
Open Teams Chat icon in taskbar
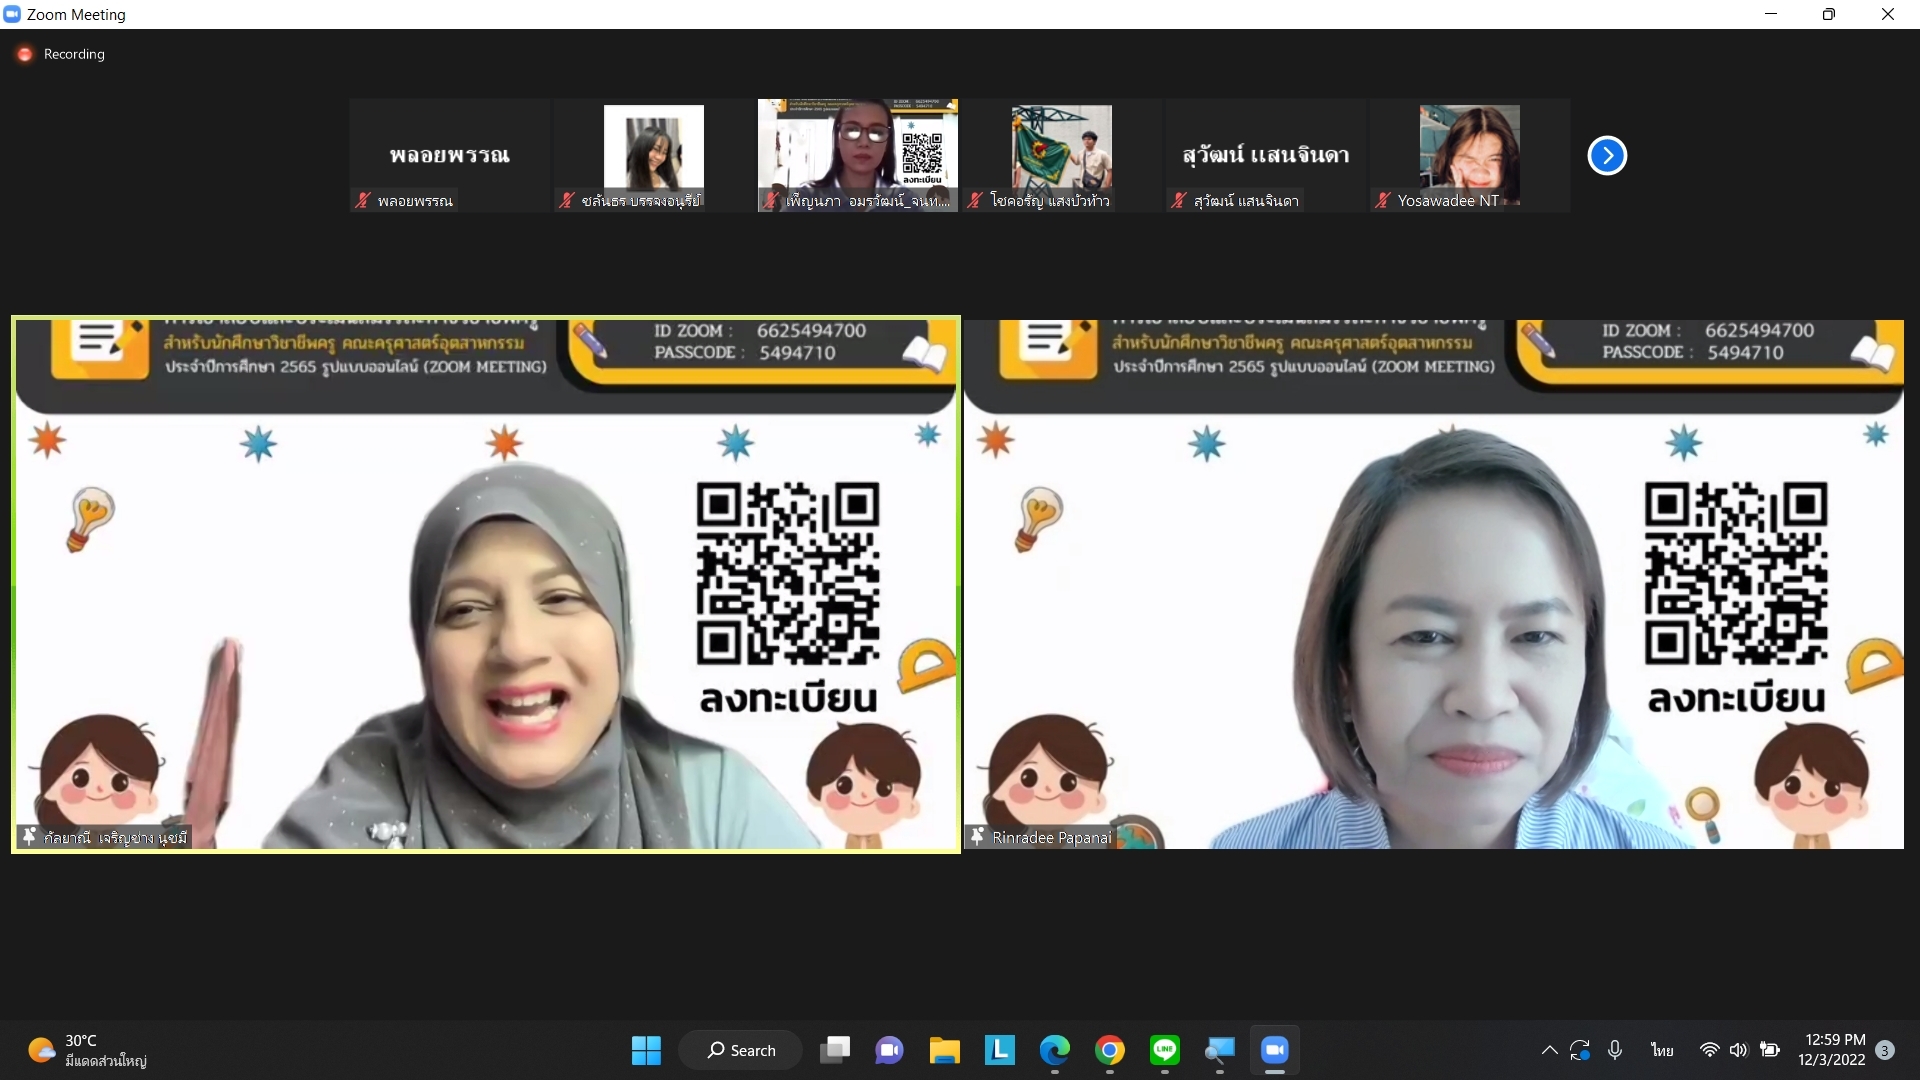tap(889, 1050)
